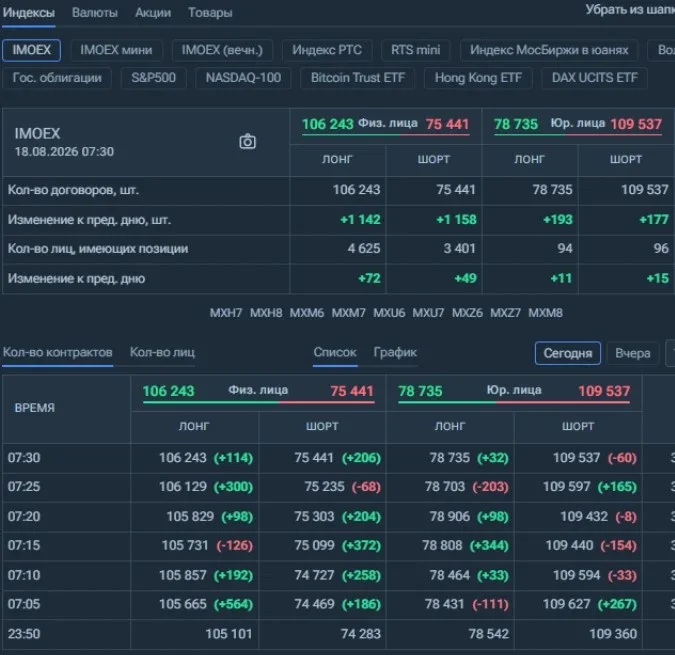Viewport: 675px width, 655px height.
Task: Select the Bitcoin Trust ETF chip
Action: pyautogui.click(x=358, y=78)
